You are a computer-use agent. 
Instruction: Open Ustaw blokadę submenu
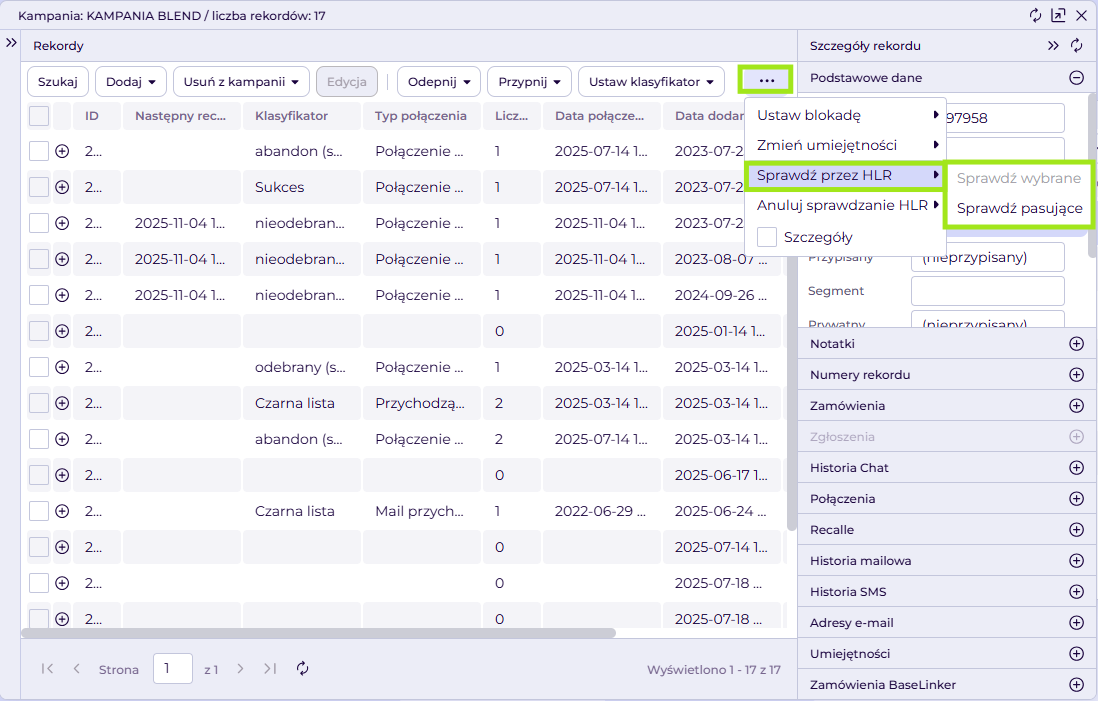tap(845, 115)
